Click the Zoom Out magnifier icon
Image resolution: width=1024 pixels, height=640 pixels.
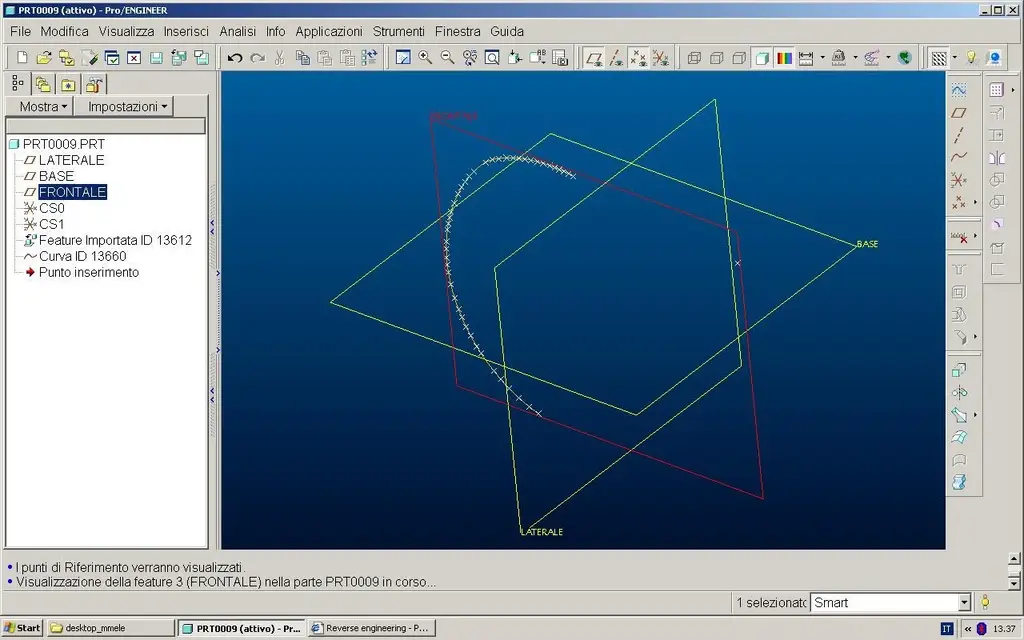447,57
